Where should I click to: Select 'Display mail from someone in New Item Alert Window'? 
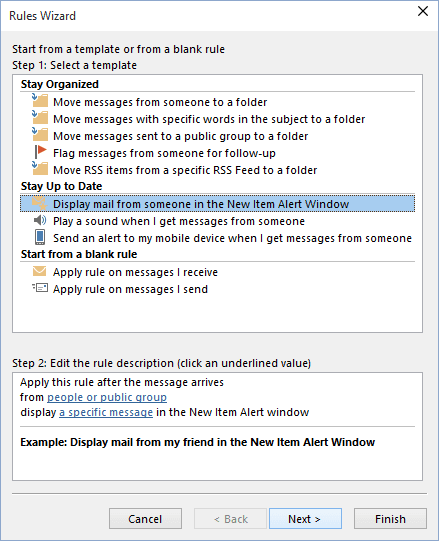pyautogui.click(x=217, y=204)
